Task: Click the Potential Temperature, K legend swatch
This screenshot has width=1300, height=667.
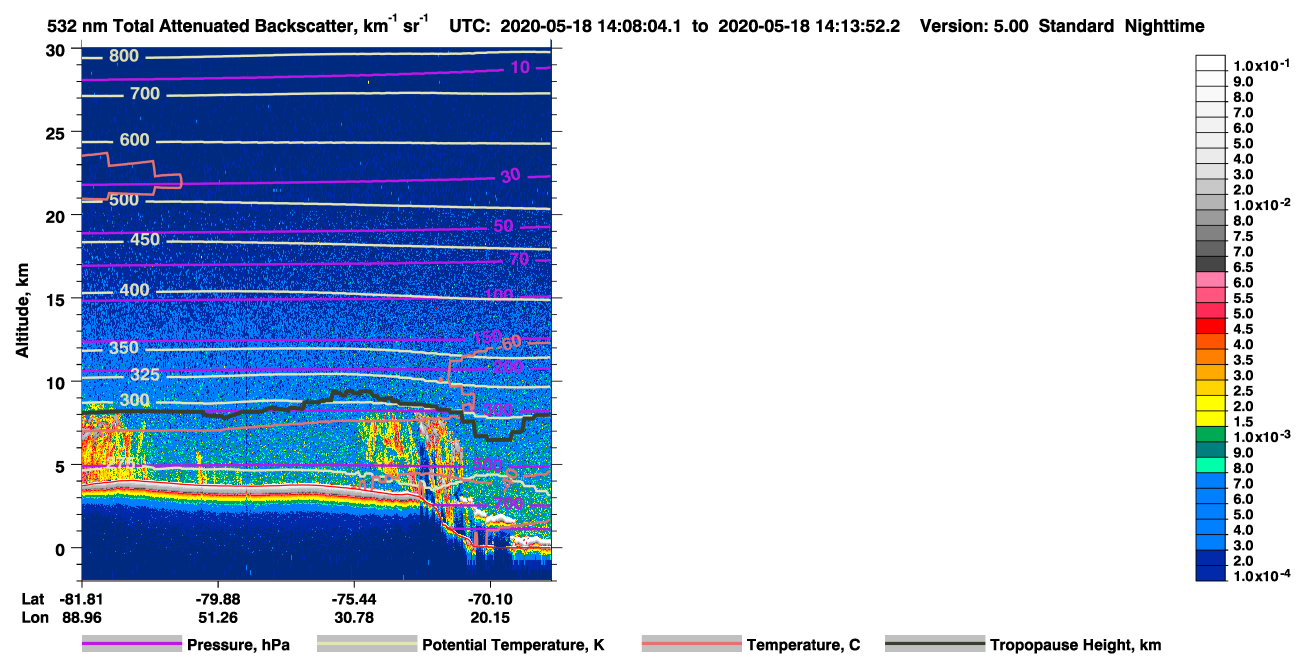Action: (367, 645)
